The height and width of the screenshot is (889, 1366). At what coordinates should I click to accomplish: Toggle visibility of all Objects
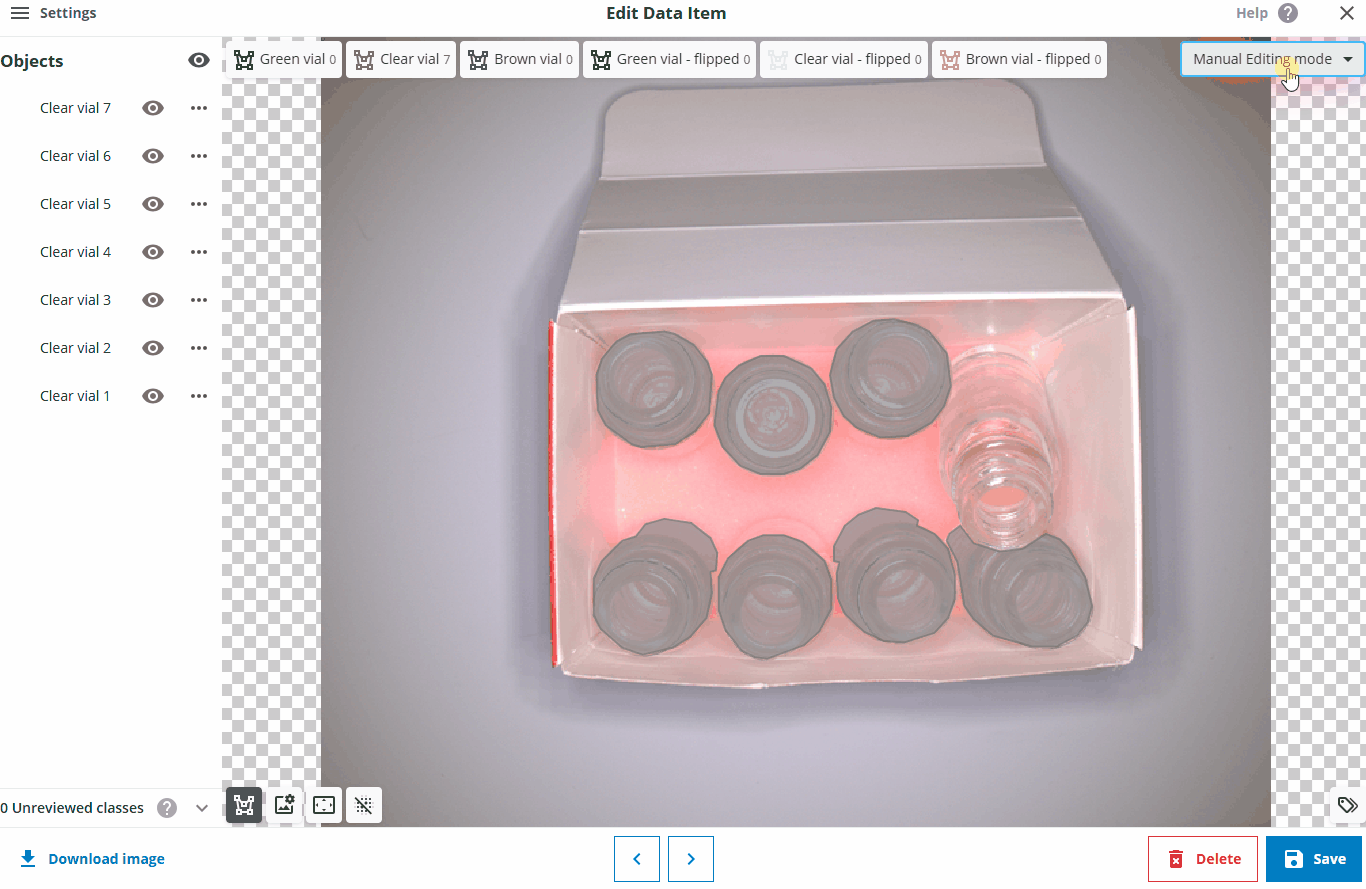click(x=199, y=61)
